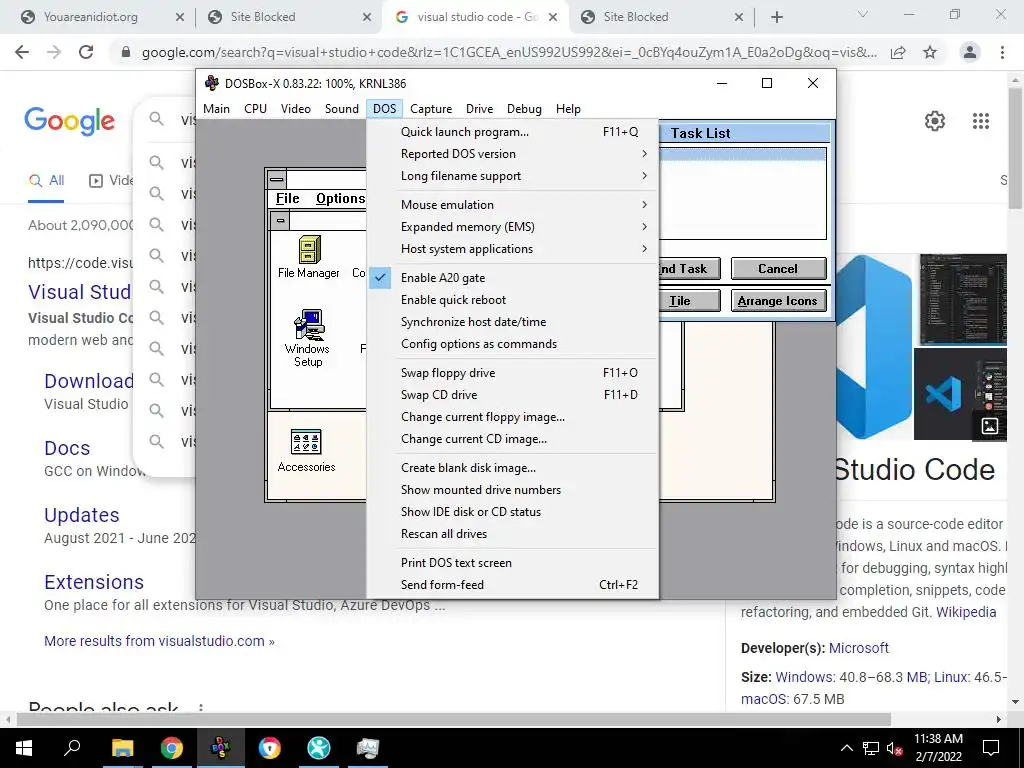Toggle Synchronize host date/time
Screen dimensions: 1024x768
click(x=513, y=322)
